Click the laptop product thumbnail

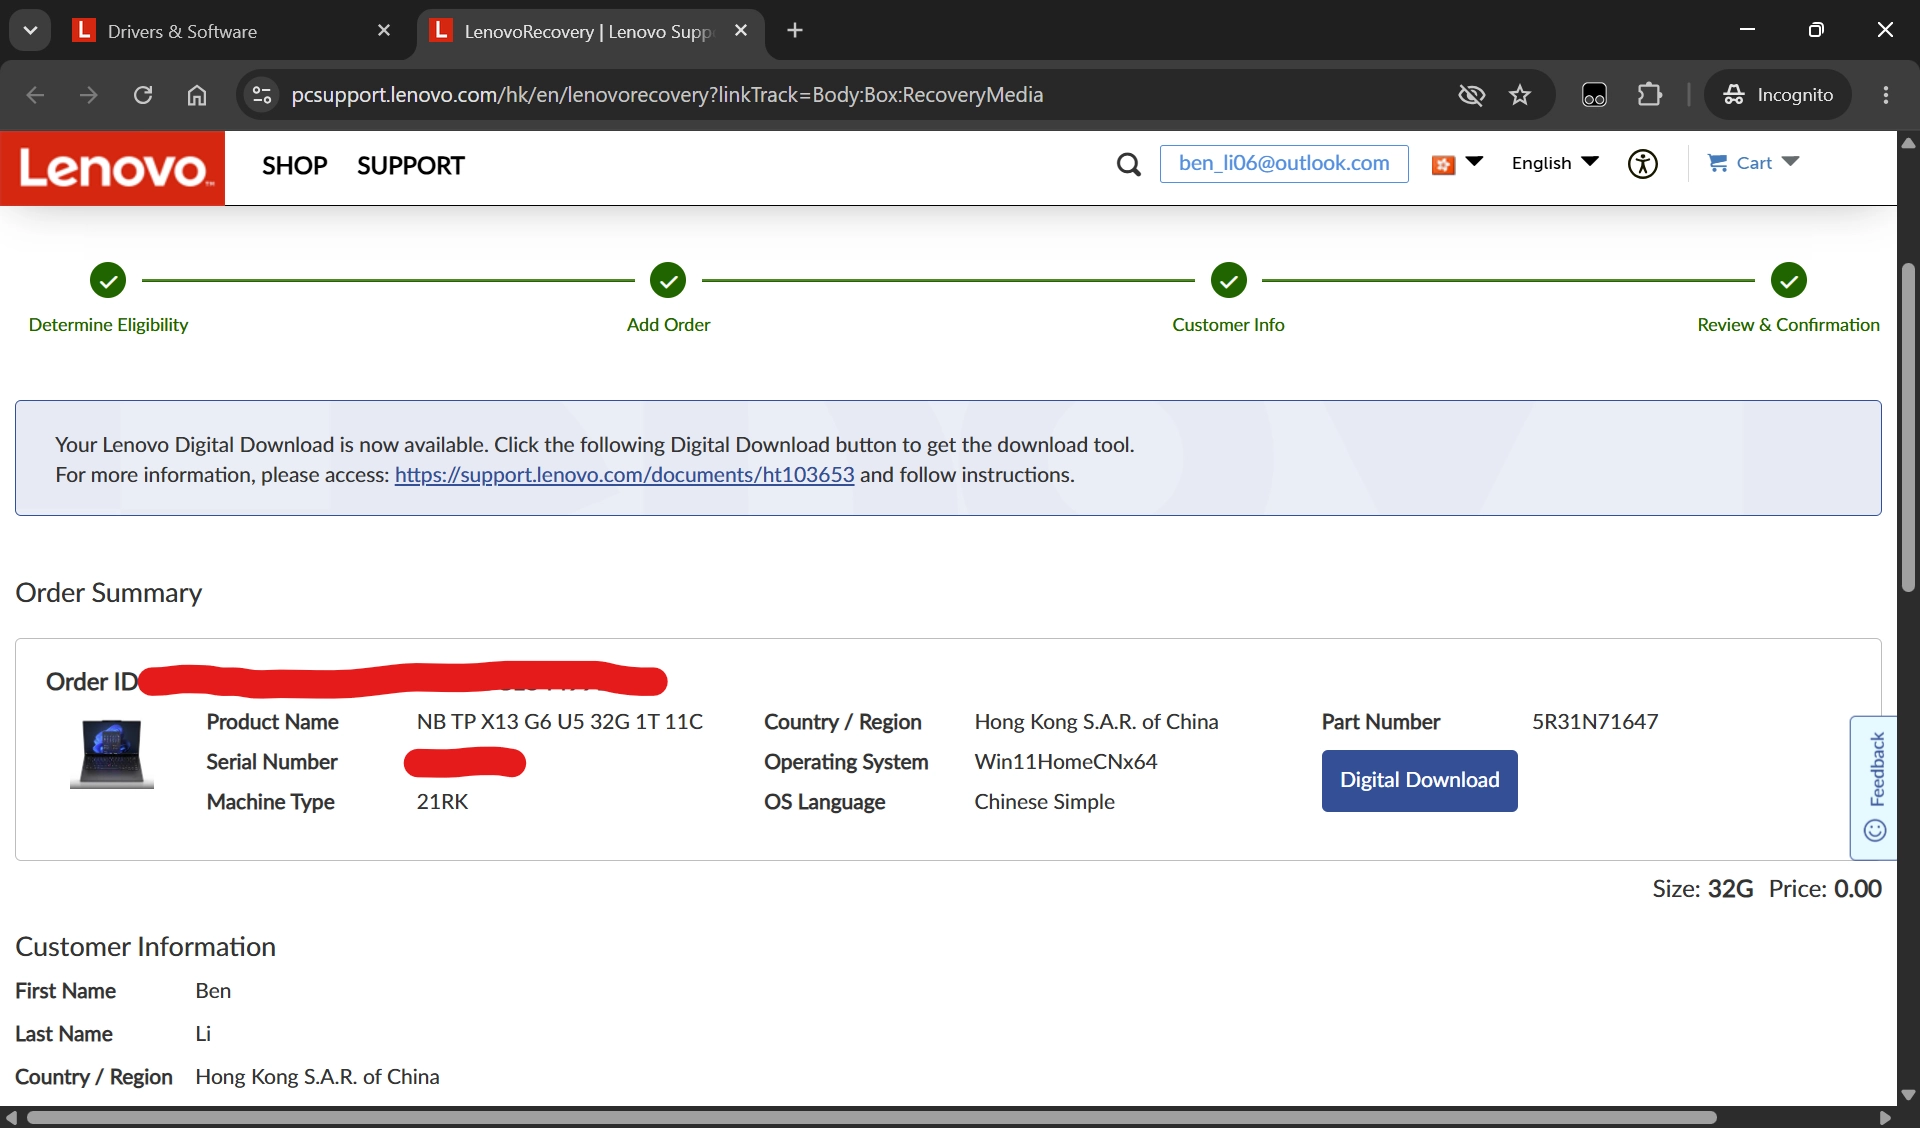point(112,754)
